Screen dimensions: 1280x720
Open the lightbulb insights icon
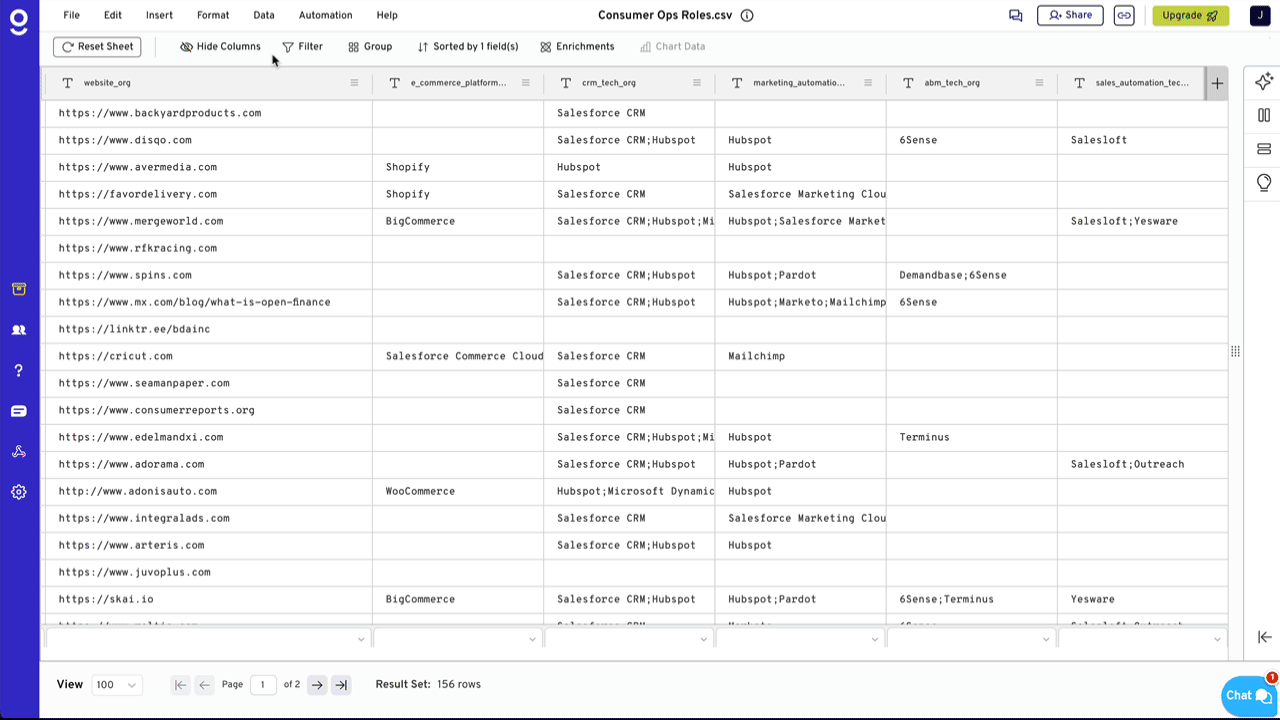click(x=1264, y=183)
